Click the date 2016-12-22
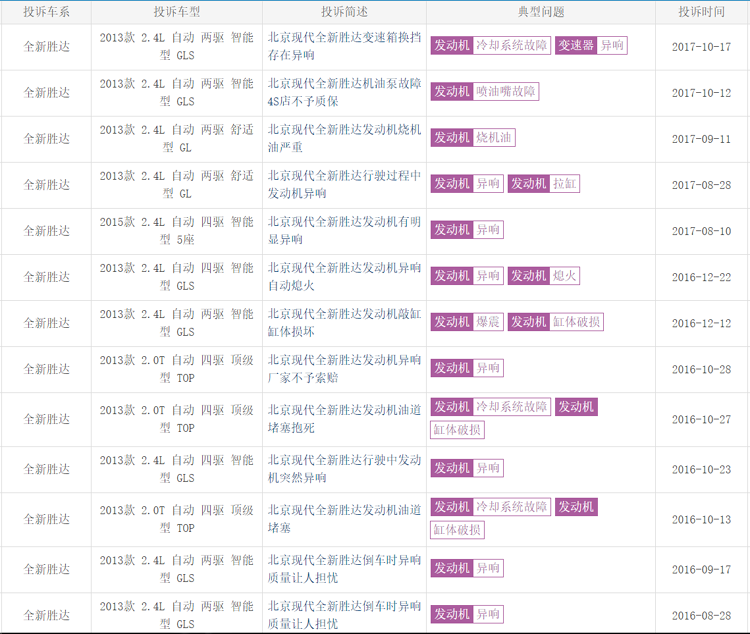Image resolution: width=750 pixels, height=634 pixels. coord(701,278)
